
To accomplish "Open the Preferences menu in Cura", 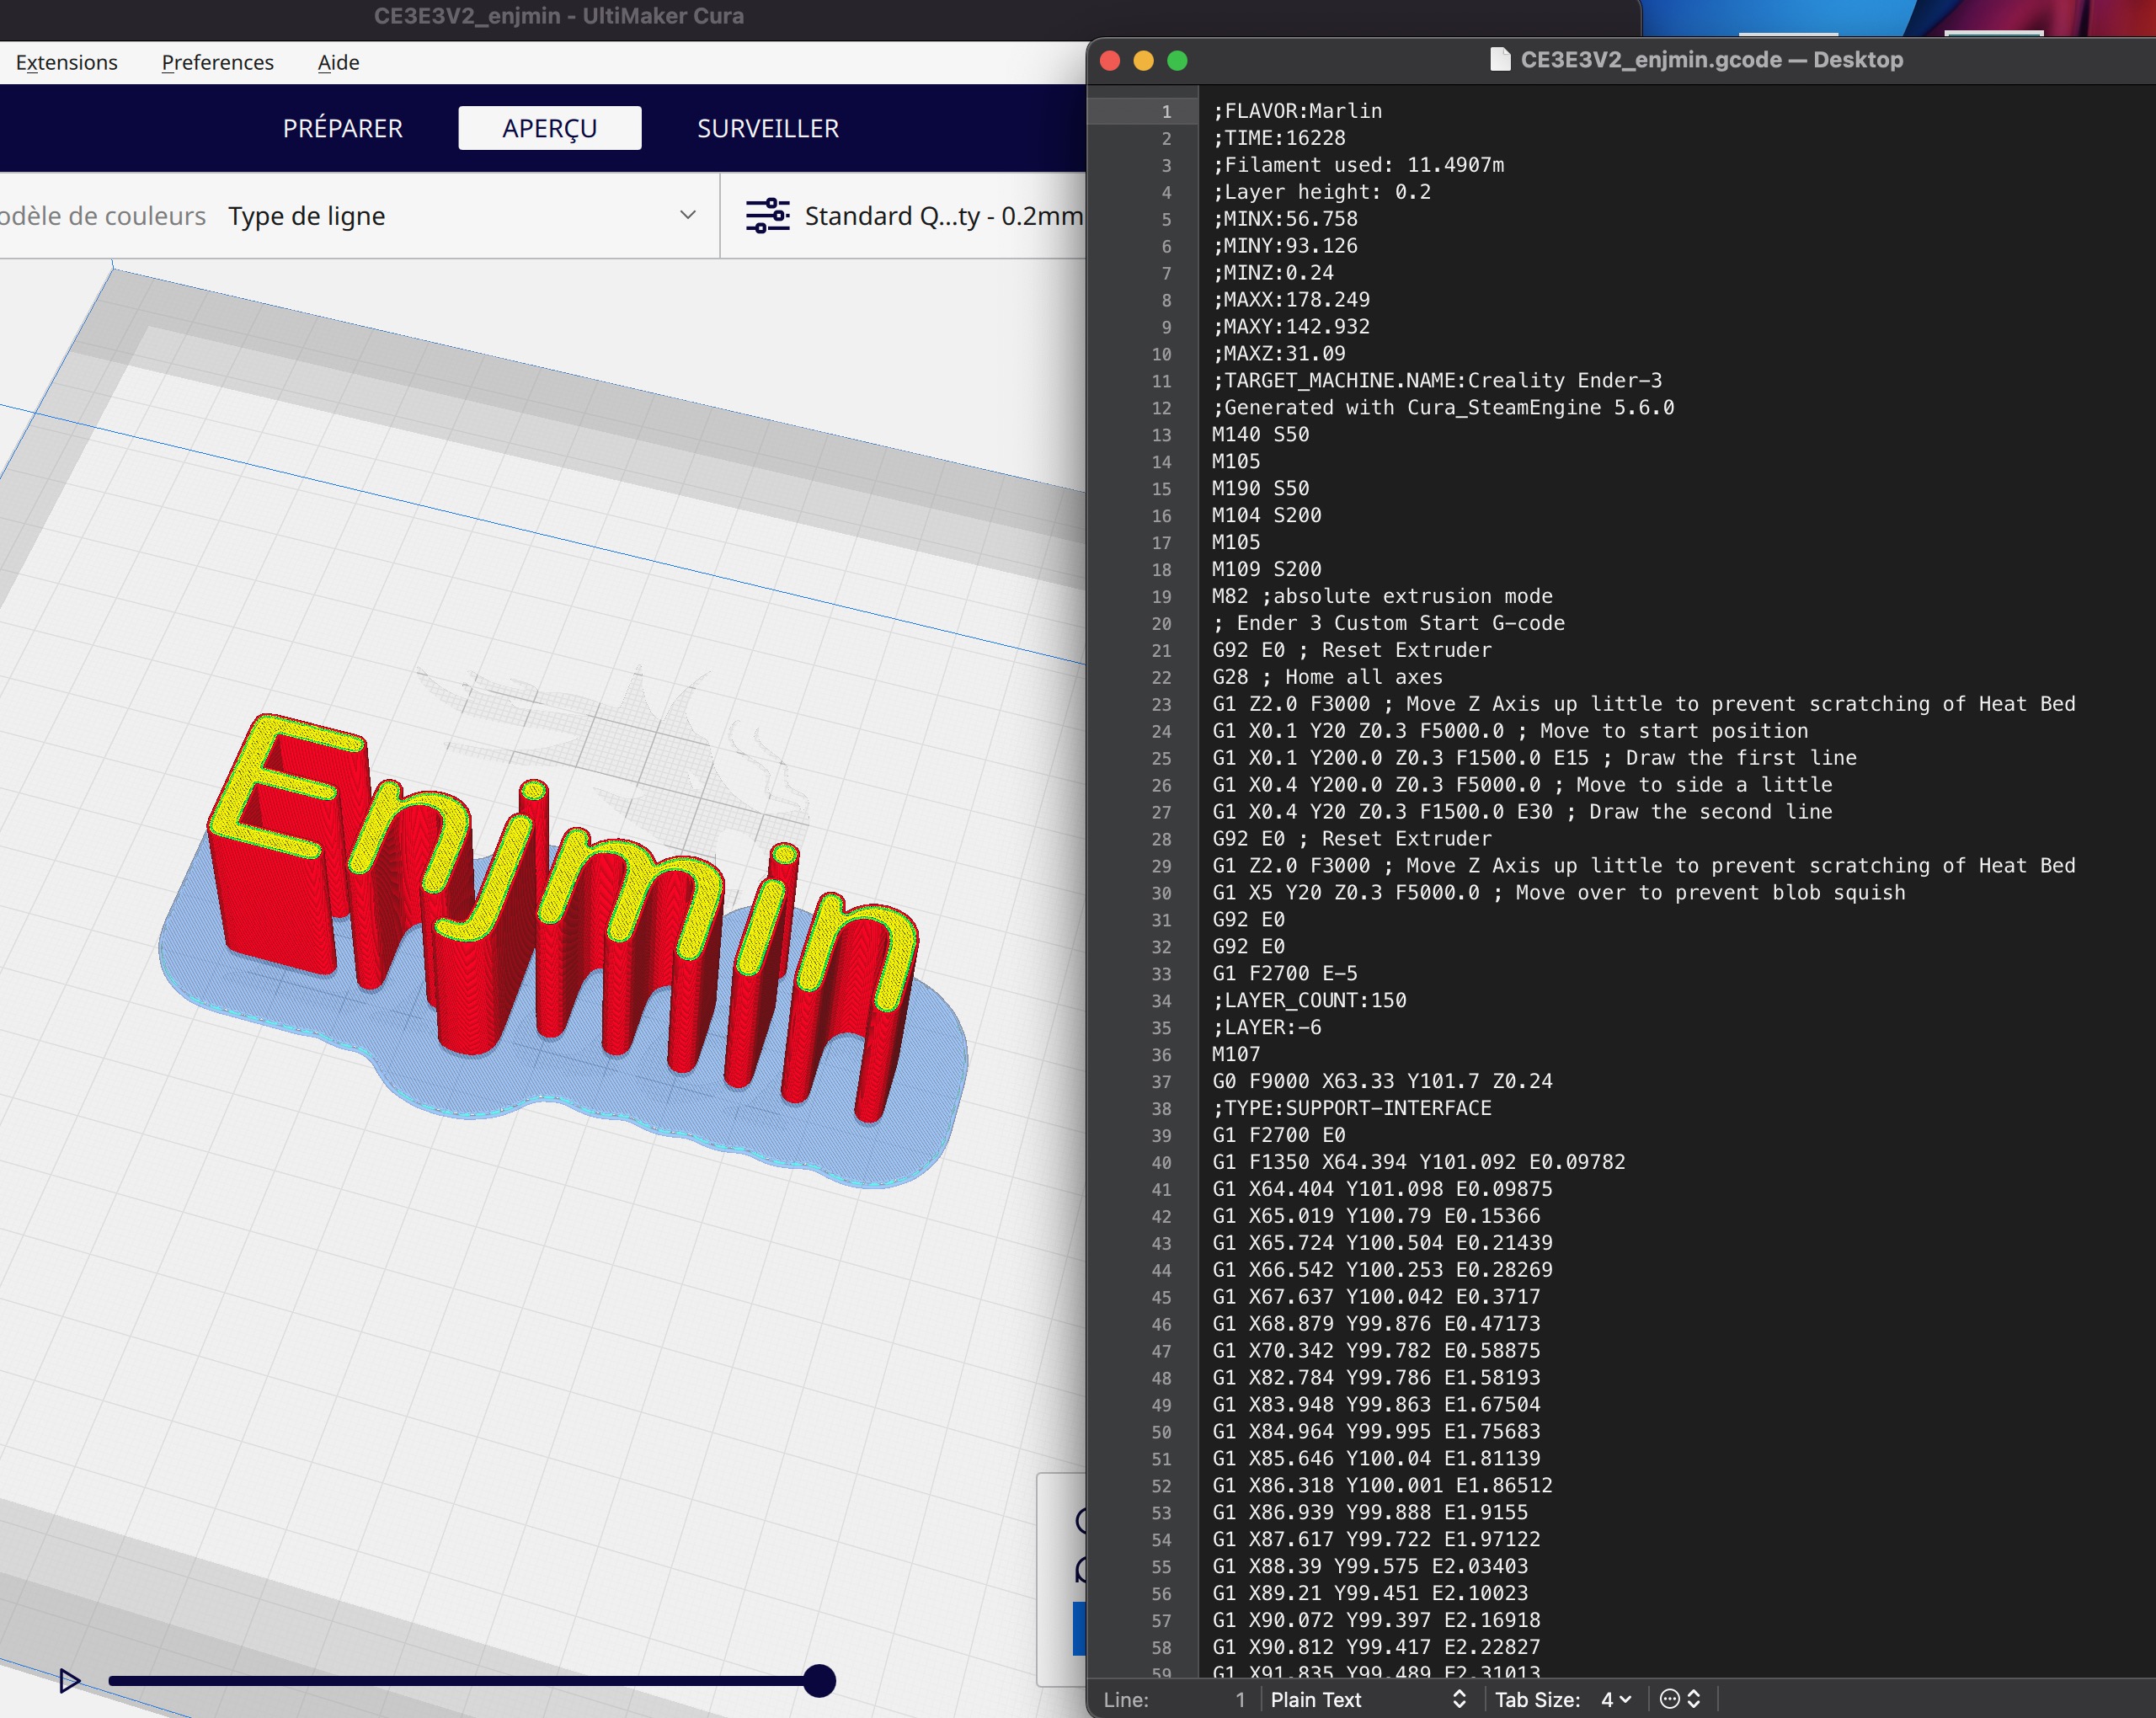I will 218,62.
